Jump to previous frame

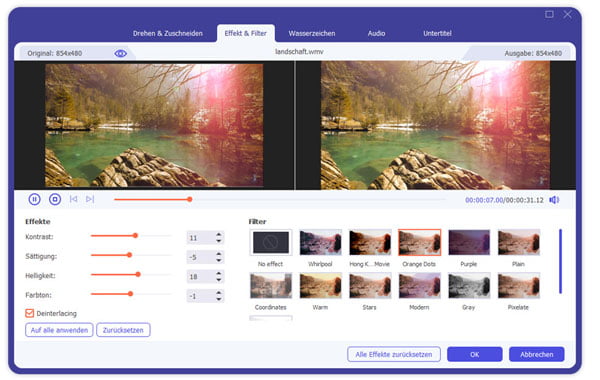point(73,199)
